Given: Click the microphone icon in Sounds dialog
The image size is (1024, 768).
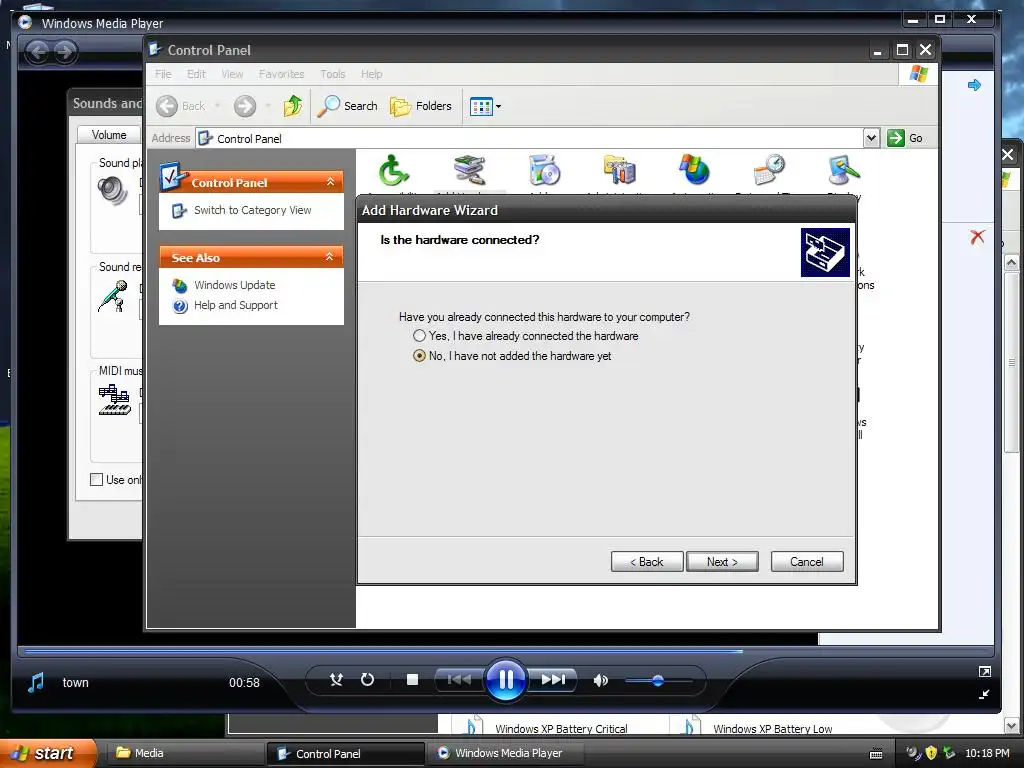Looking at the screenshot, I should pos(113,296).
